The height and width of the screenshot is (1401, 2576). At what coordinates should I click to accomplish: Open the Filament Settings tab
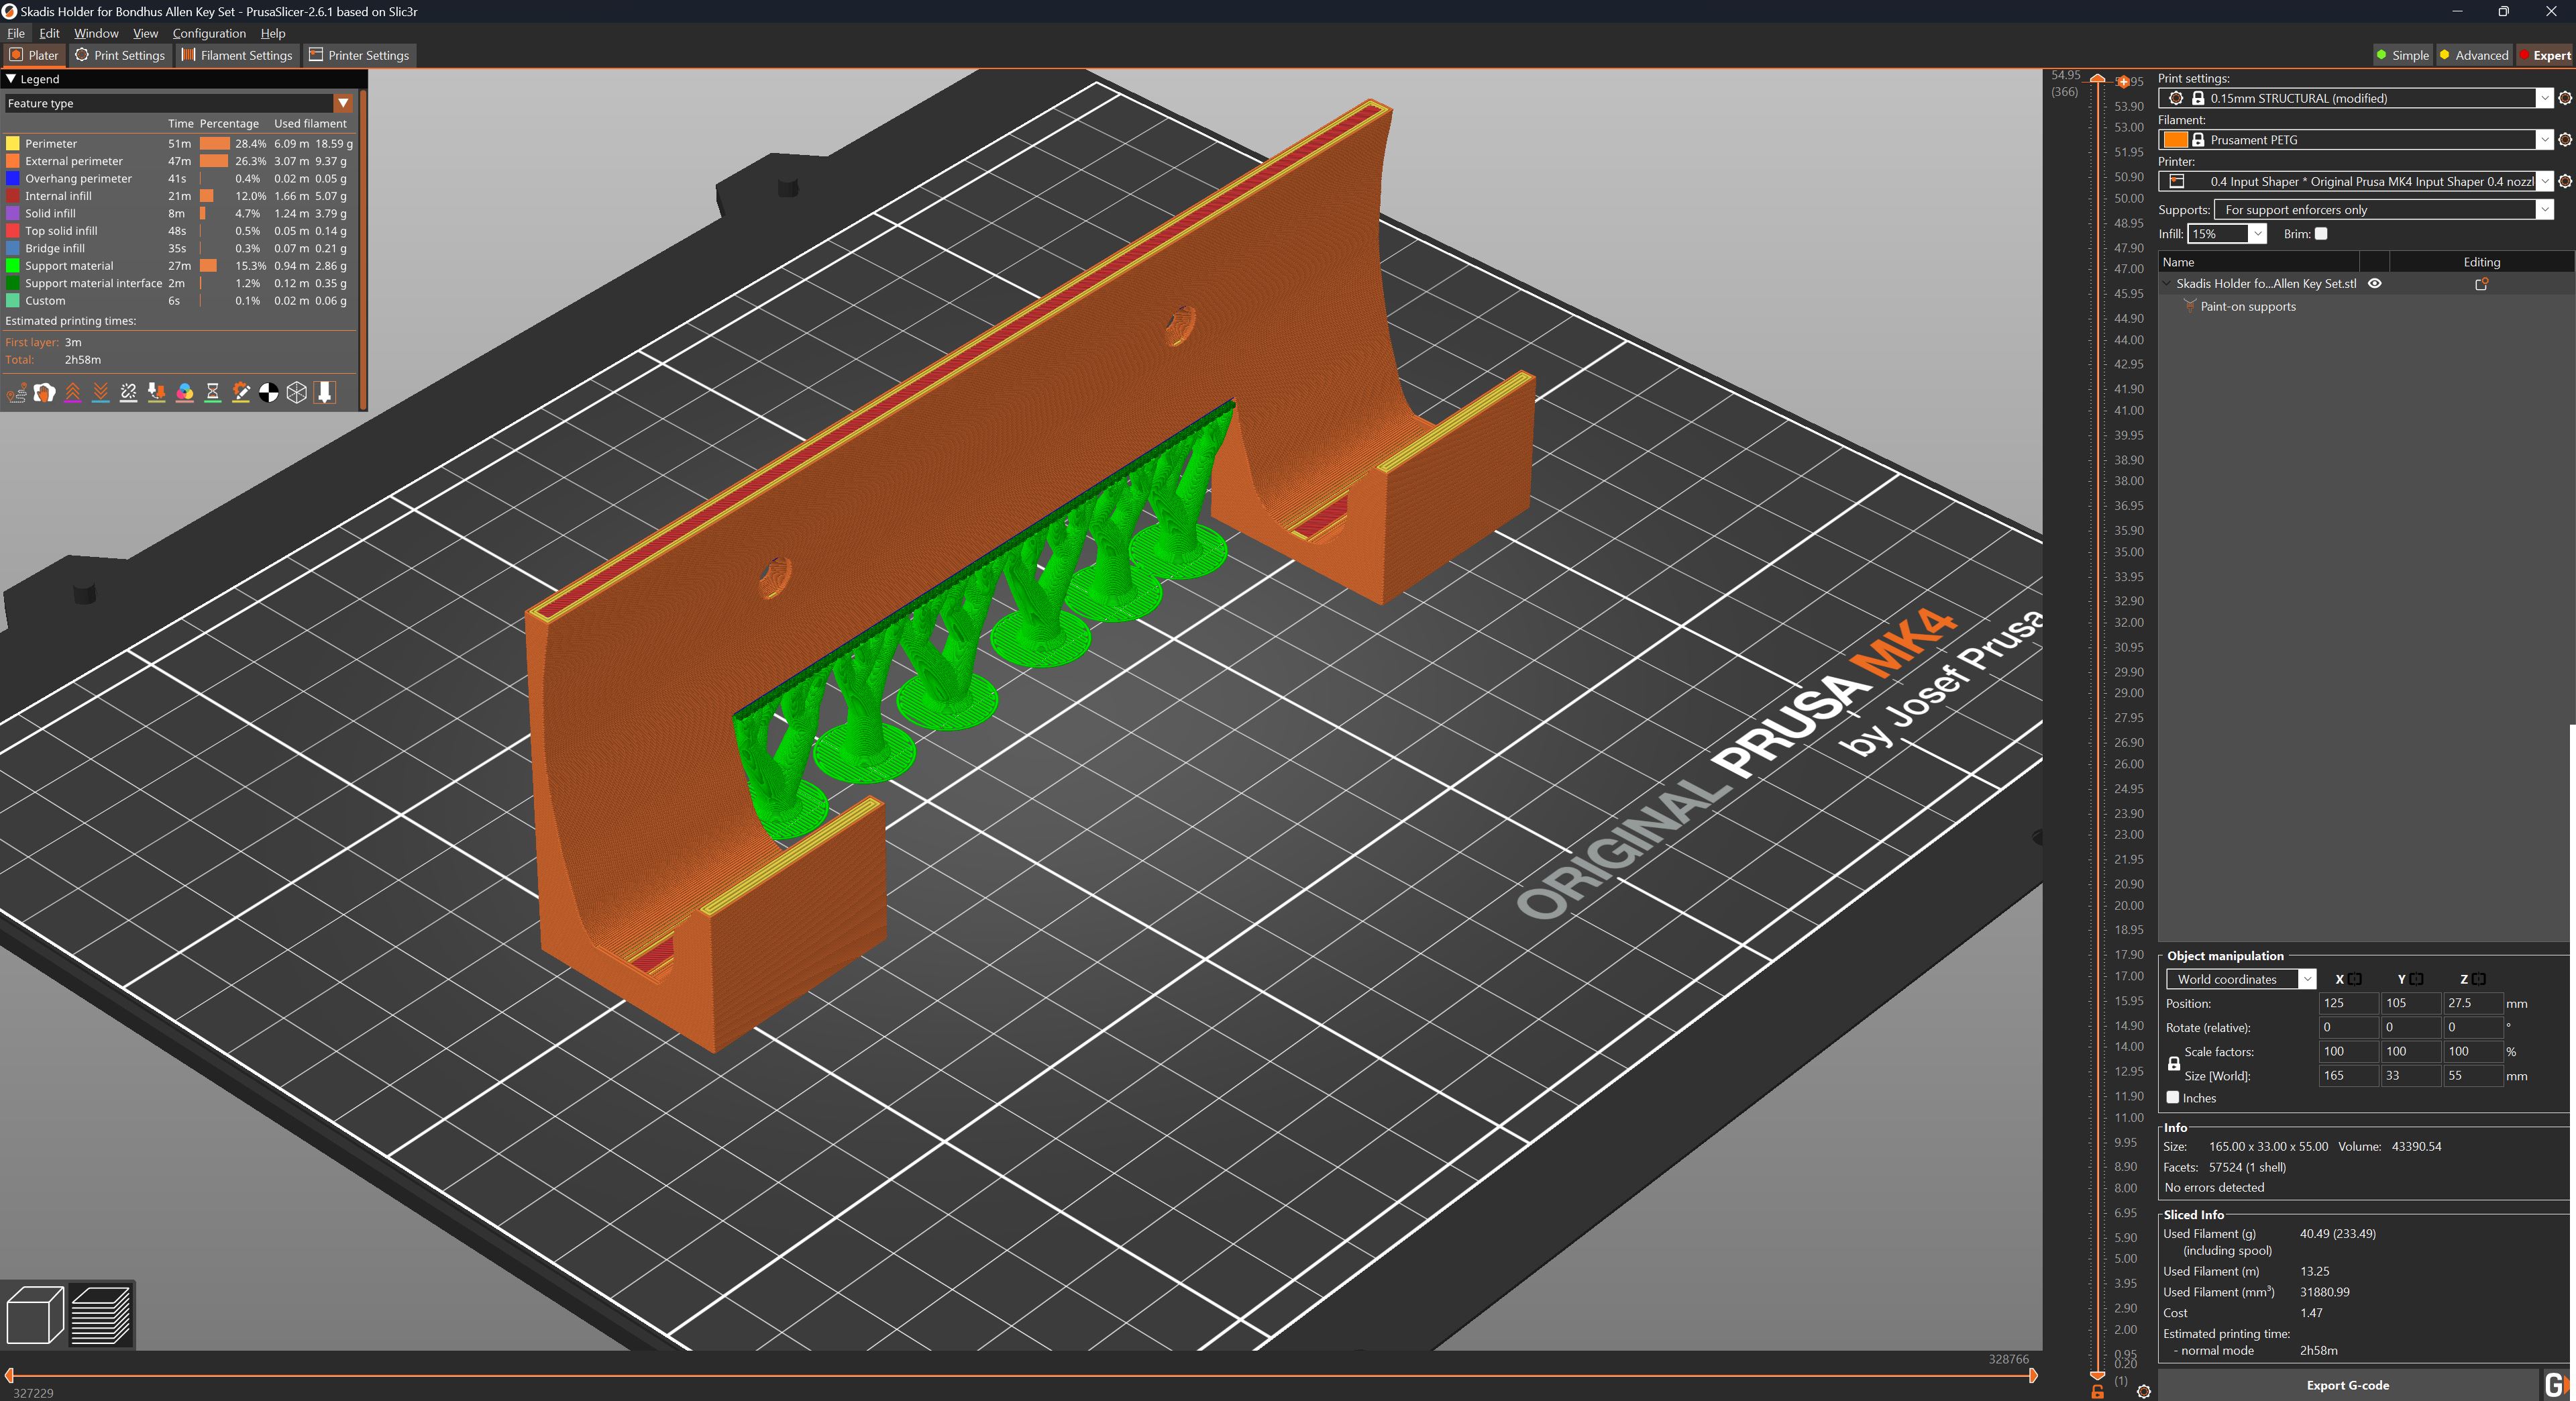coord(237,55)
